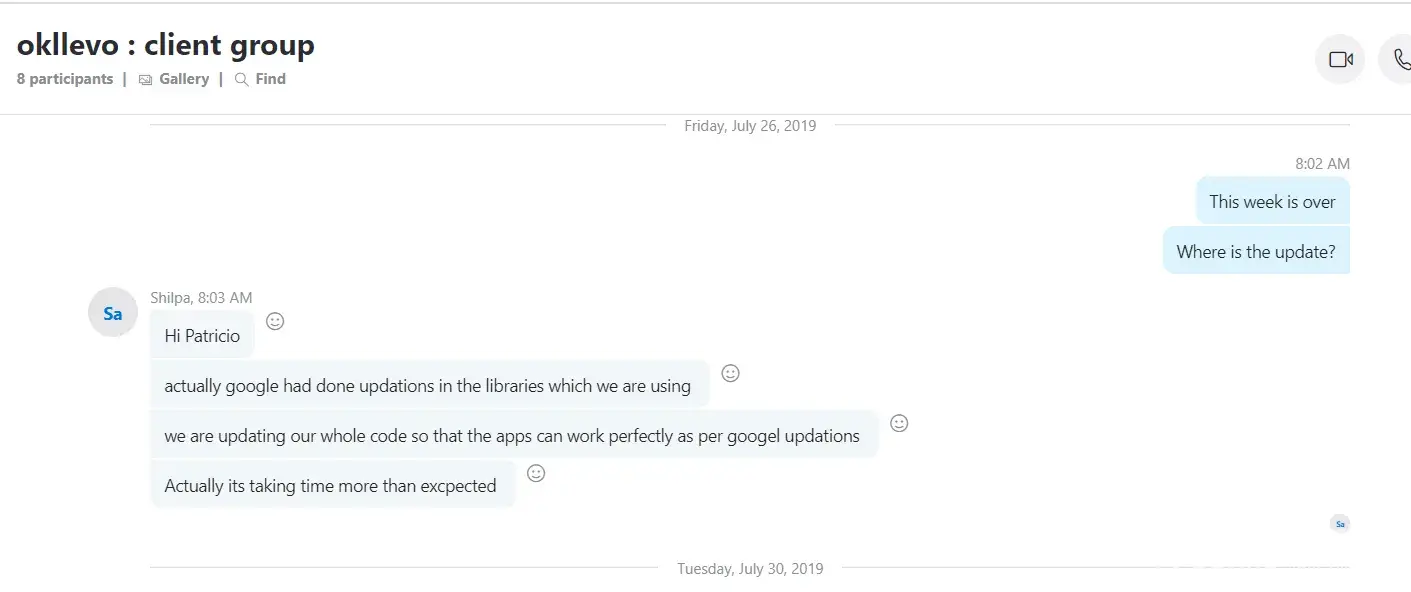
Task: Open the Gallery link
Action: [x=184, y=79]
